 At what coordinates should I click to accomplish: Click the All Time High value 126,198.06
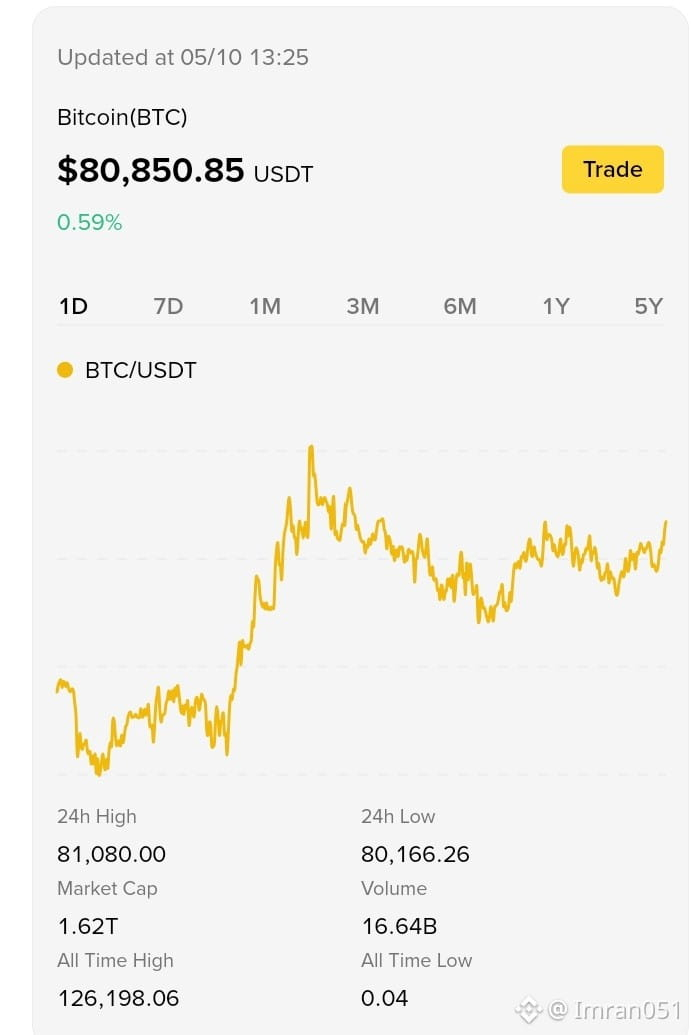pos(118,998)
